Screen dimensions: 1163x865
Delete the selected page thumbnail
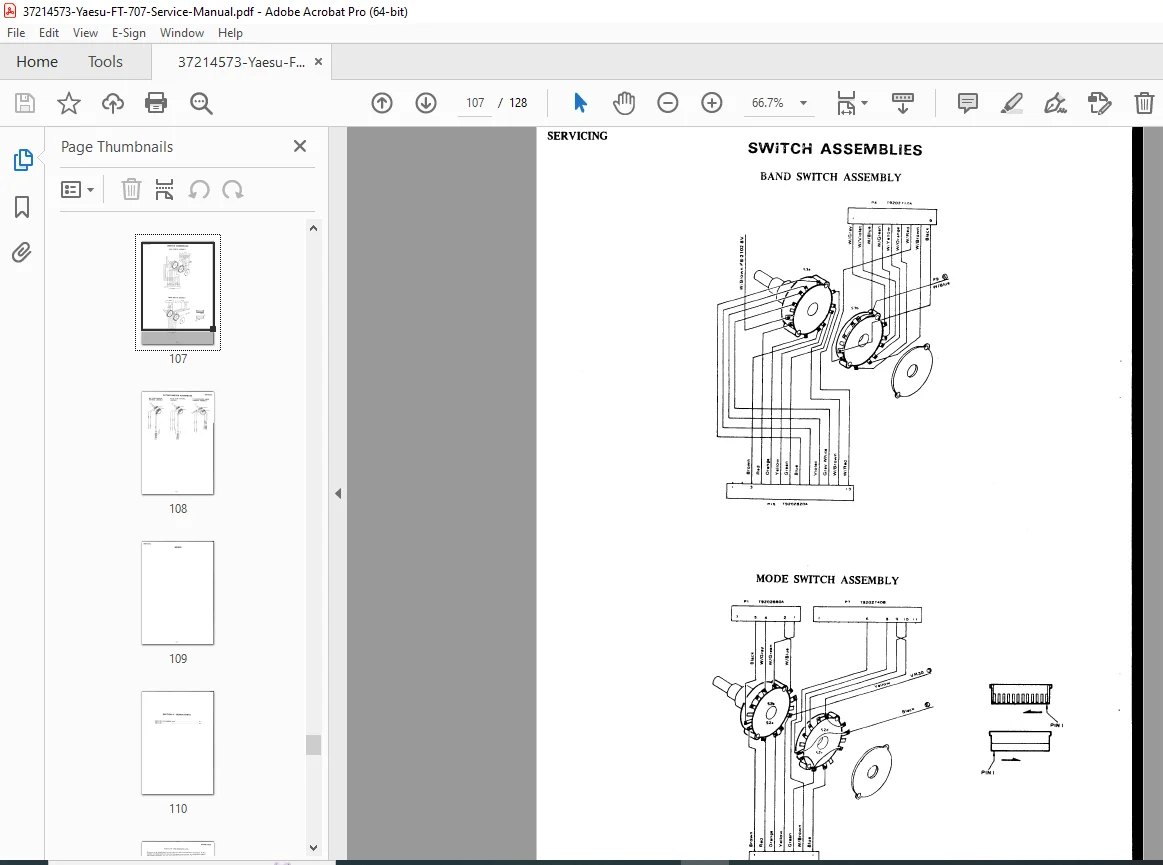point(131,189)
